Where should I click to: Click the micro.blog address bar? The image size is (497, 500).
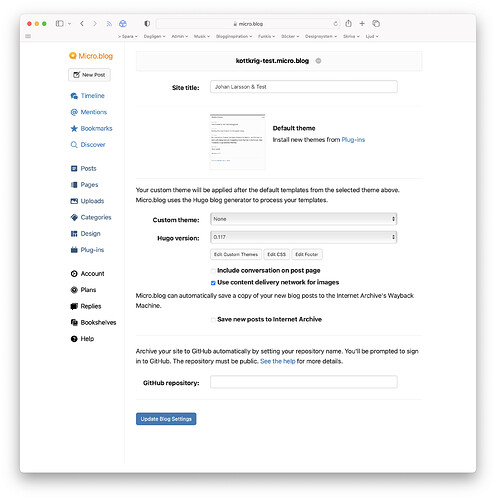(248, 24)
